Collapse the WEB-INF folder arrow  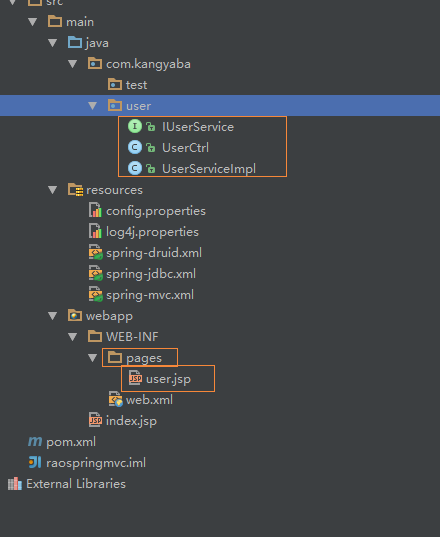tap(73, 337)
